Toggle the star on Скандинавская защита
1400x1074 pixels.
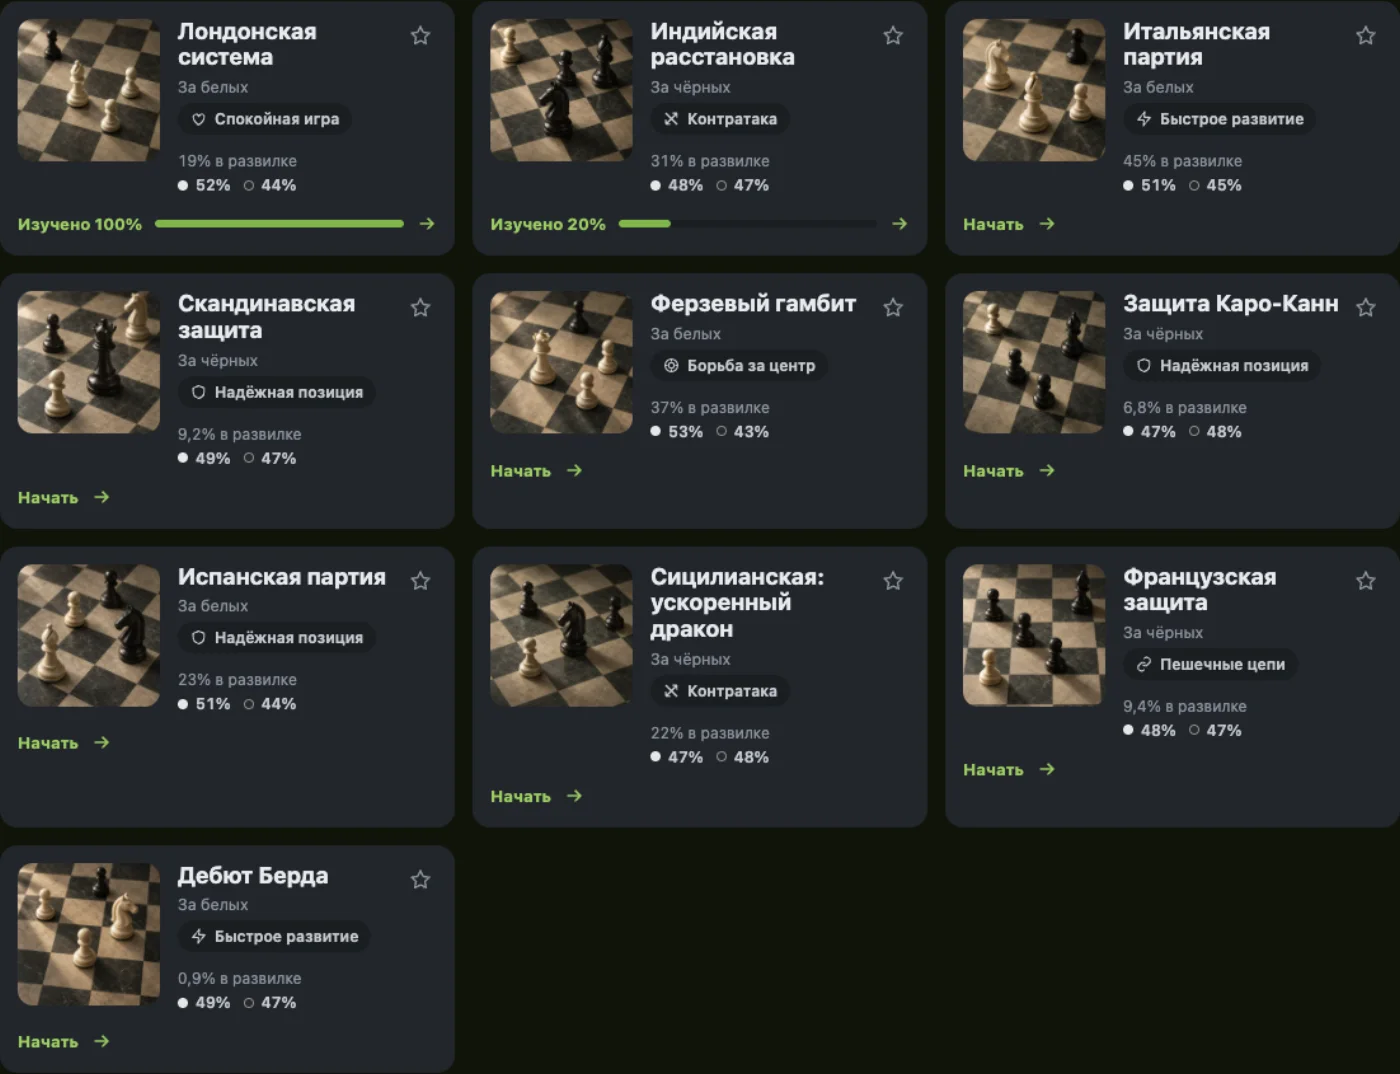click(x=420, y=308)
